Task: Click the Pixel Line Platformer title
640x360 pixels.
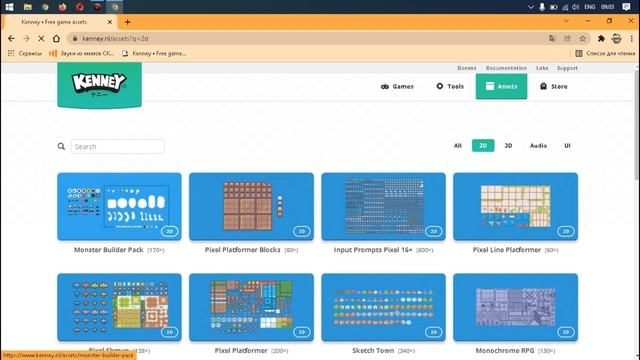Action: (x=507, y=250)
